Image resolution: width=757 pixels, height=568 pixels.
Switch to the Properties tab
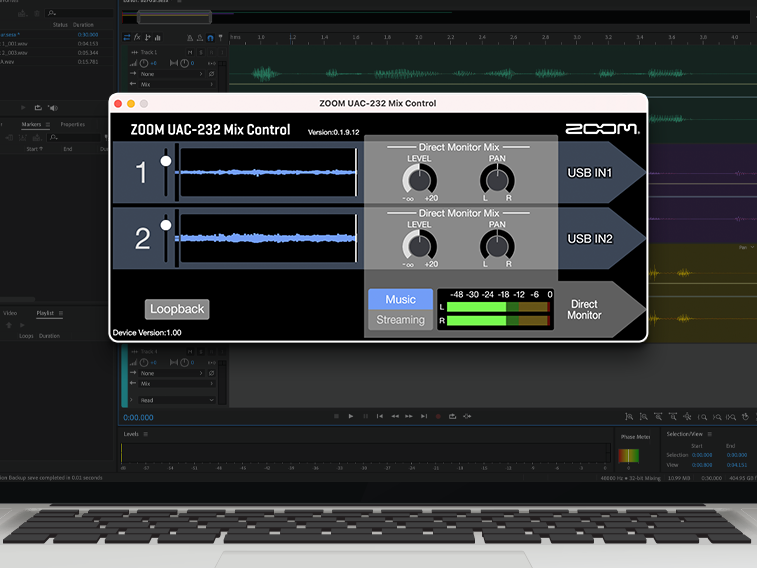point(72,125)
